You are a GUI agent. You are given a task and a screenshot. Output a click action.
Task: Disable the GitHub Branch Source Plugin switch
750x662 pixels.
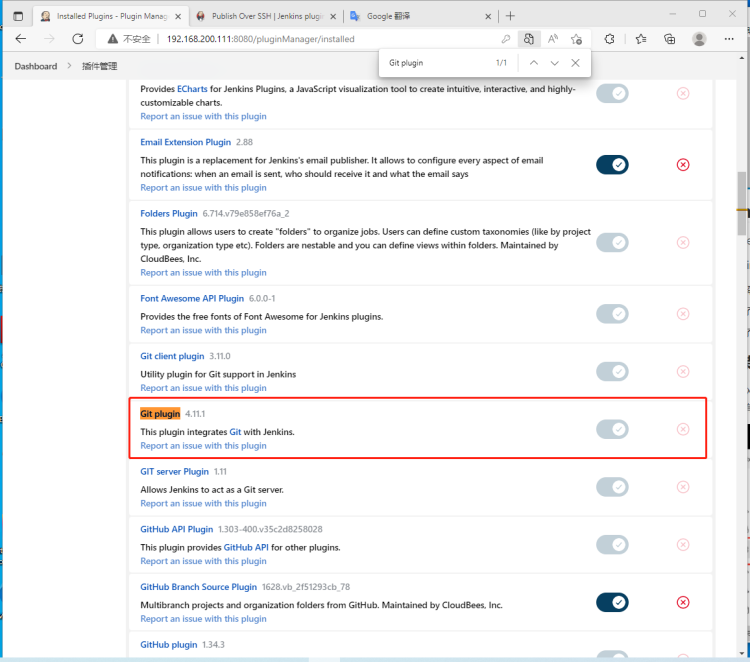[x=612, y=602]
